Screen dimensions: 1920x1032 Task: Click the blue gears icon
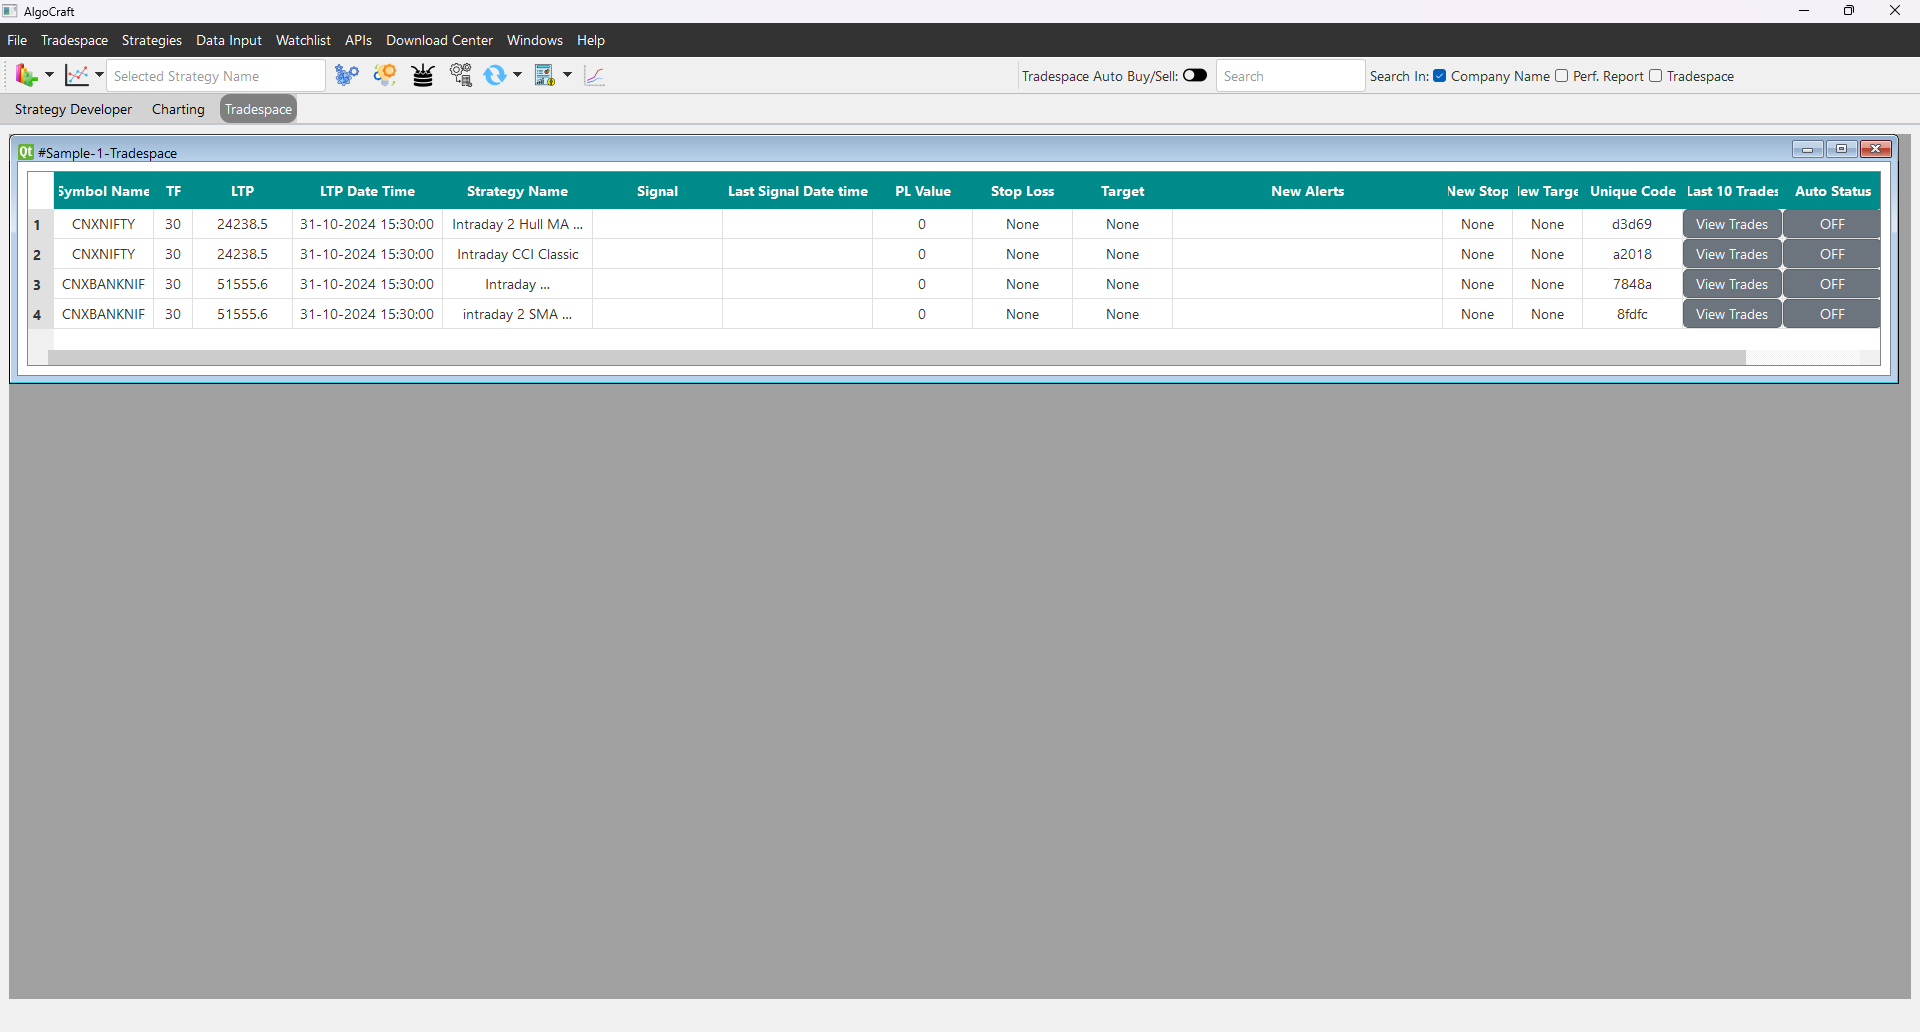pos(347,75)
